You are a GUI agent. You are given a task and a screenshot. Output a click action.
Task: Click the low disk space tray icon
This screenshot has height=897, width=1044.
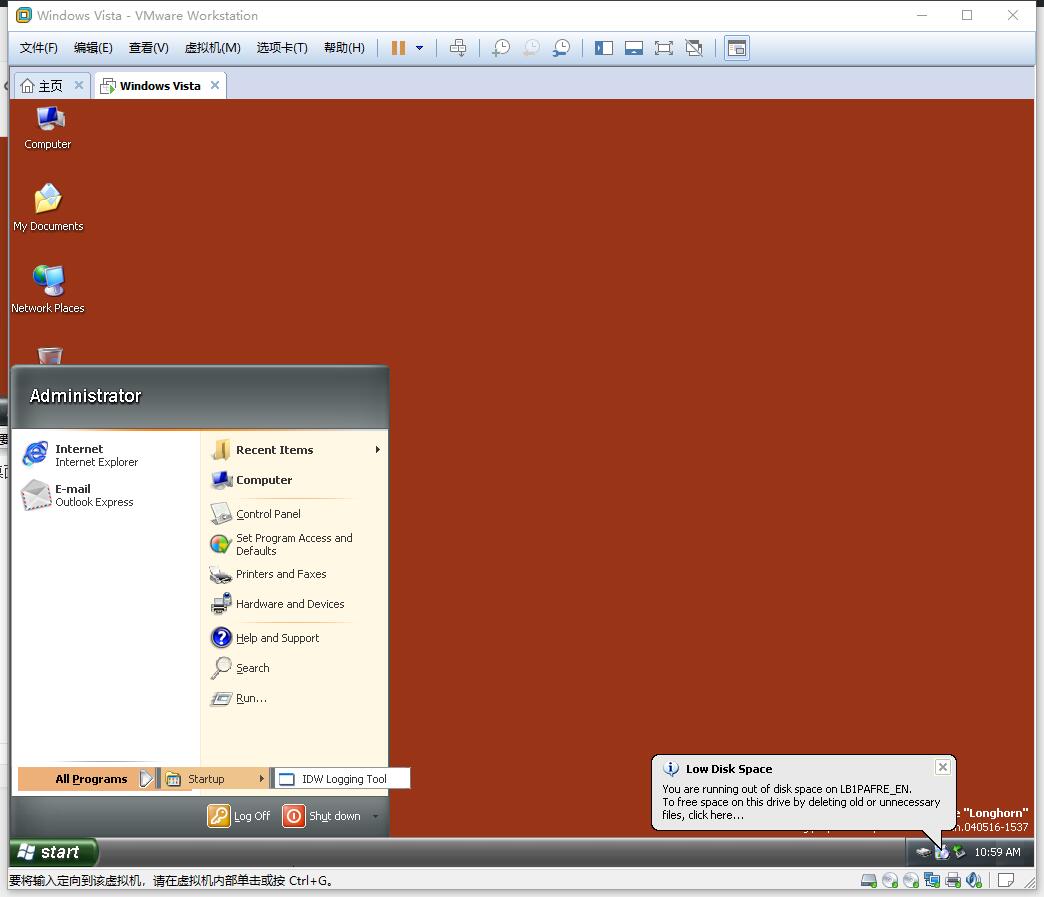(941, 852)
